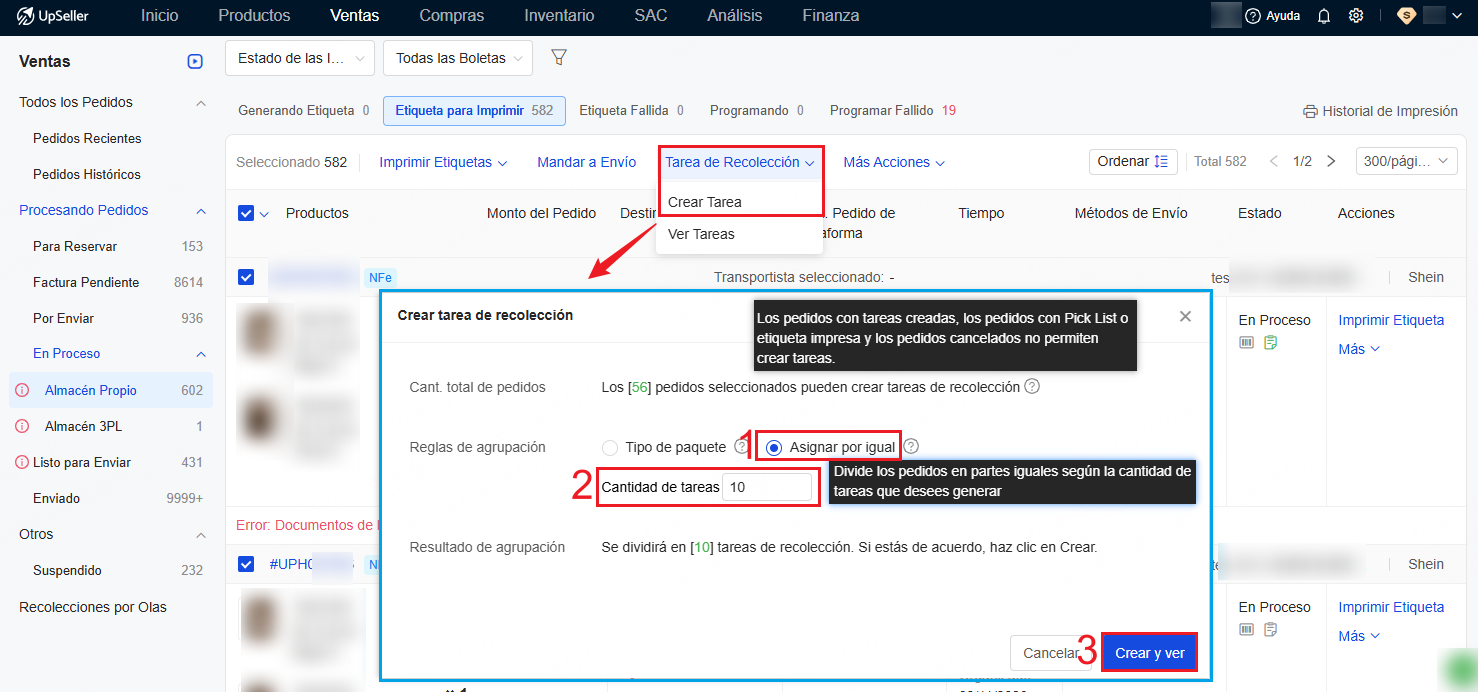The height and width of the screenshot is (692, 1478).
Task: Select the Asignar por igual radio option
Action: 774,448
